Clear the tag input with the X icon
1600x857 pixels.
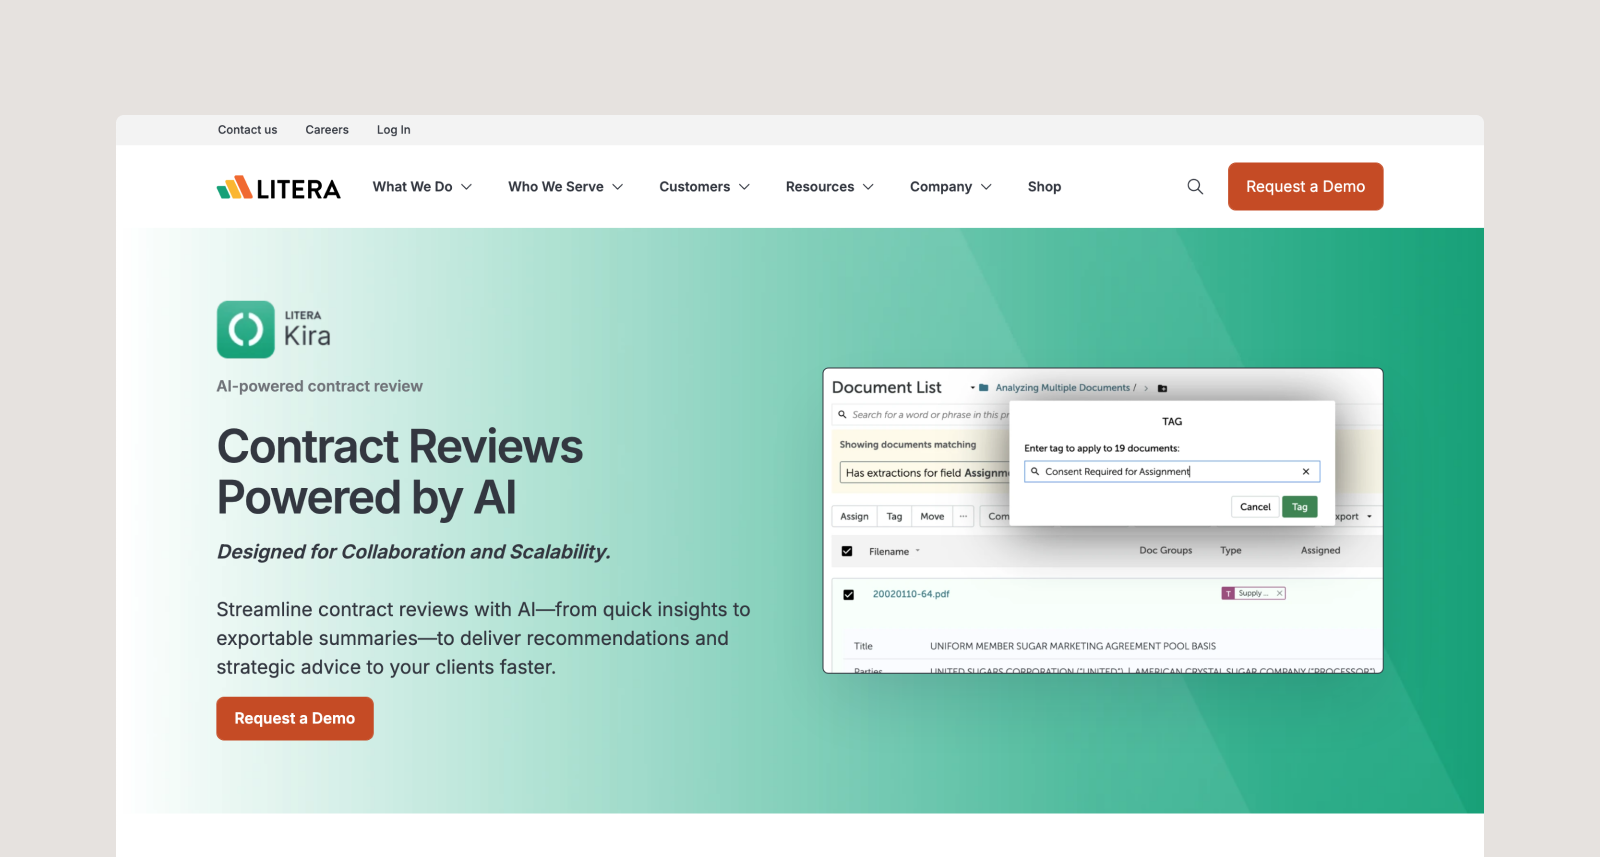pyautogui.click(x=1306, y=472)
